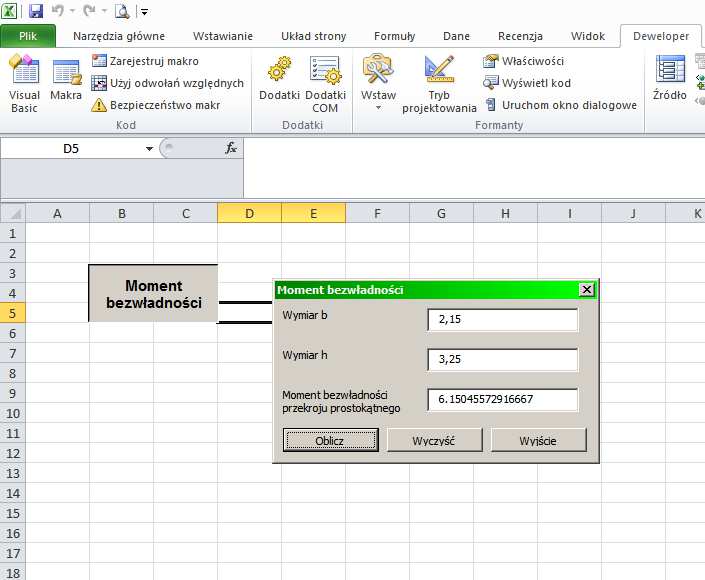Open Customize Quick Access Toolbar dropdown
705x580 pixels.
click(144, 12)
